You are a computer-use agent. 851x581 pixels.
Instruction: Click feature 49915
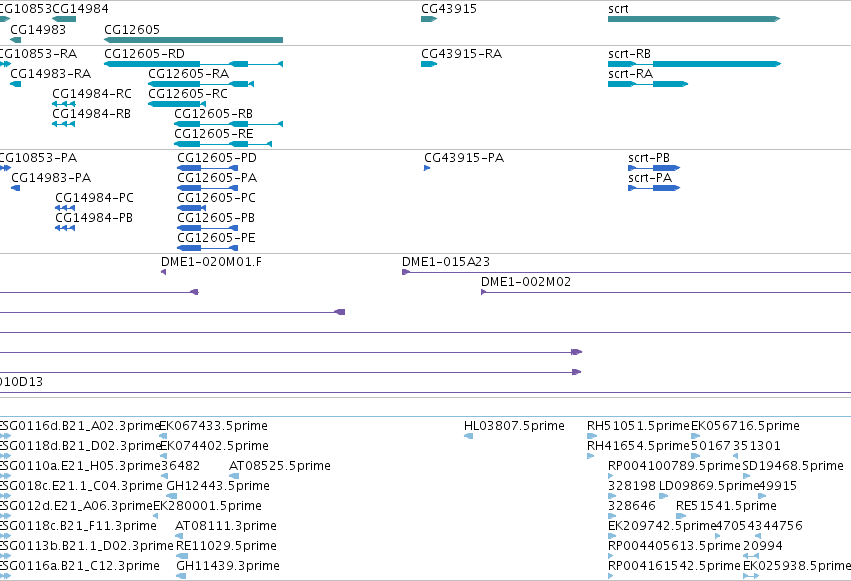(777, 486)
